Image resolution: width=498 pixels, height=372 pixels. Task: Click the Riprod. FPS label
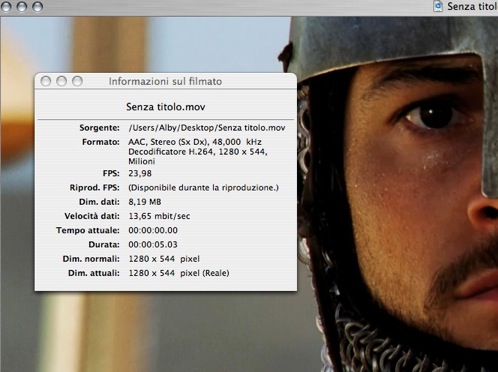(x=94, y=188)
